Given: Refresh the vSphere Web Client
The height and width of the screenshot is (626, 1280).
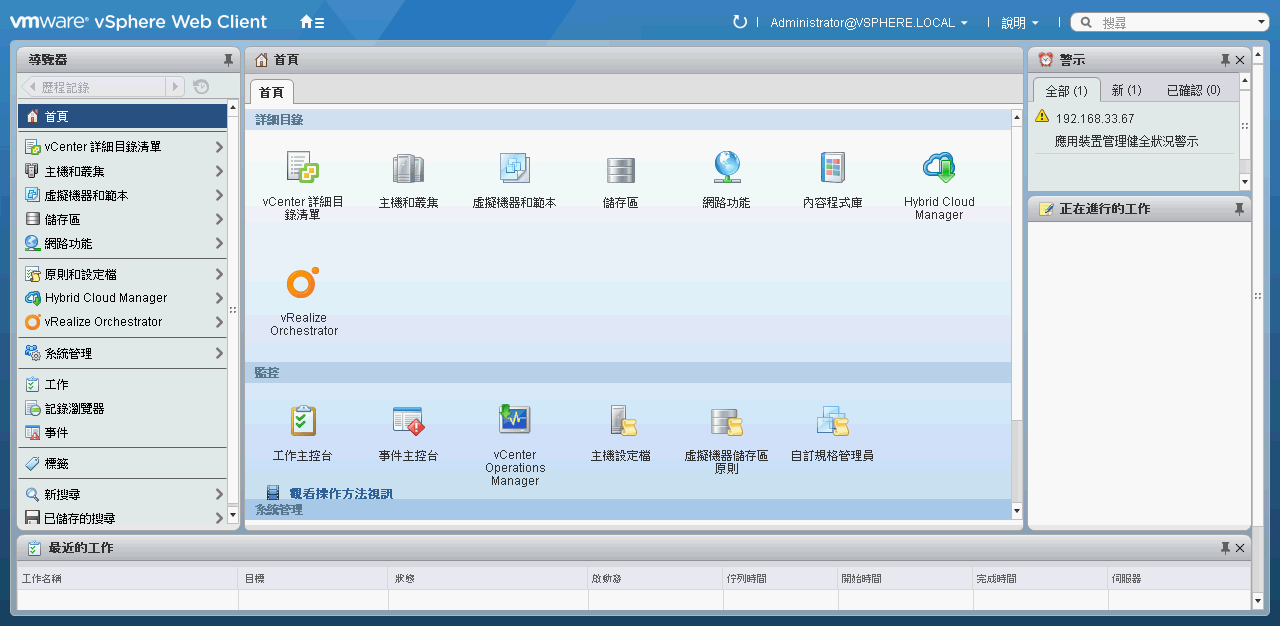Looking at the screenshot, I should (740, 22).
